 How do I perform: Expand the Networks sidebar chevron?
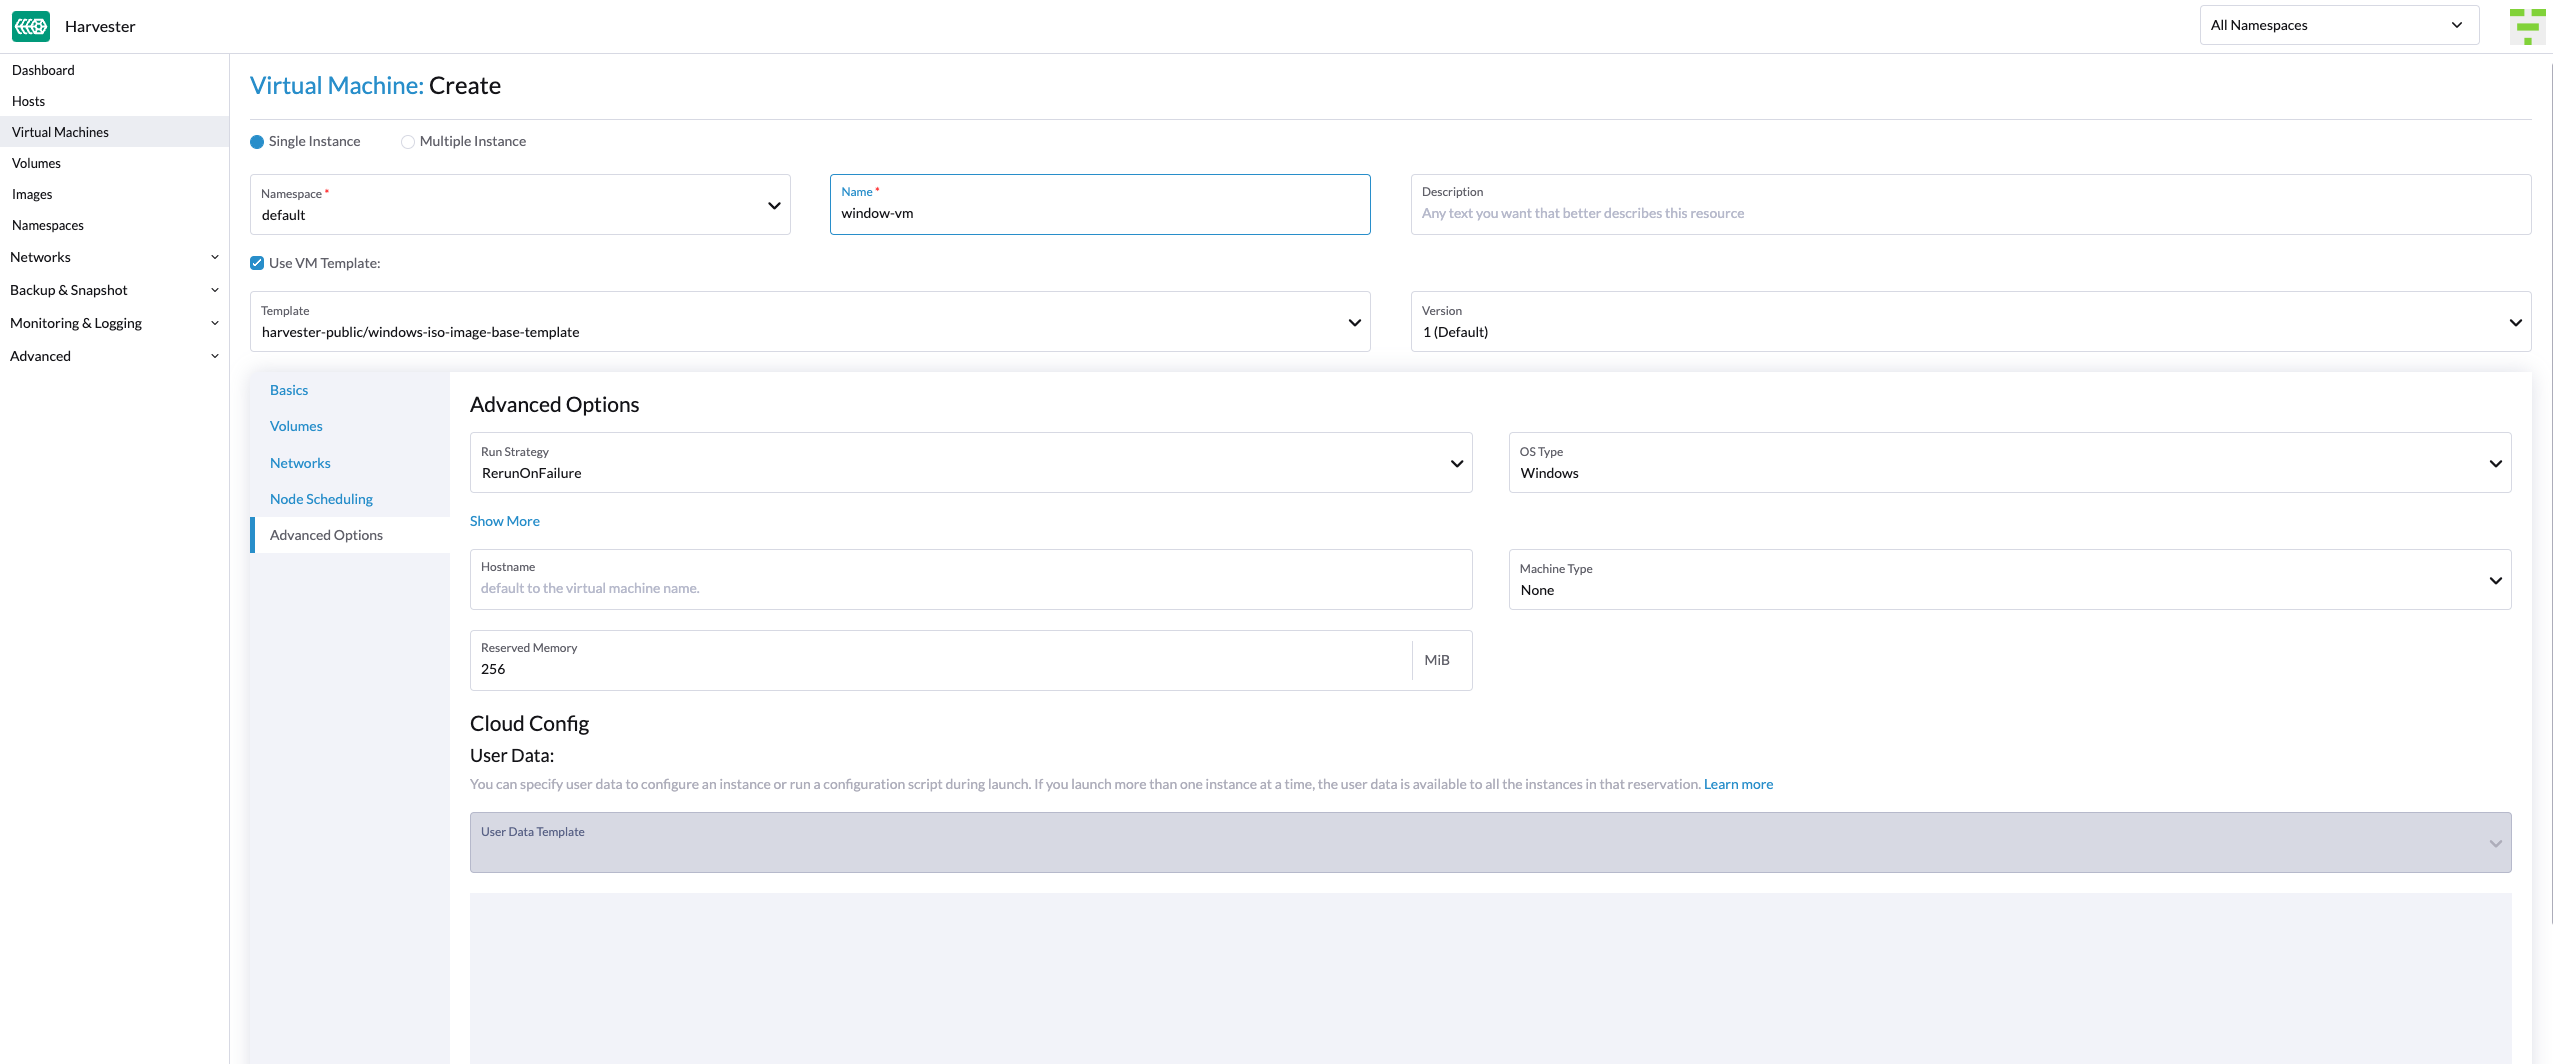(x=214, y=257)
